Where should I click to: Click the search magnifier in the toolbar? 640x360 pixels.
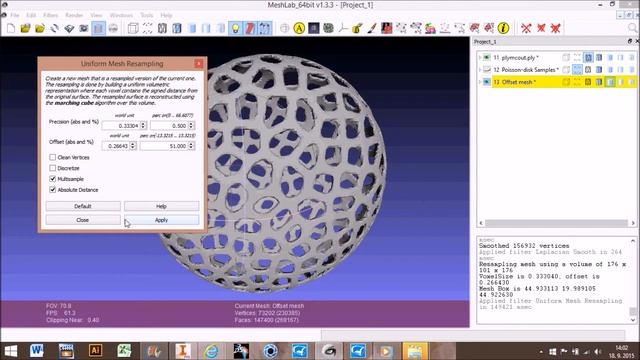(633, 28)
